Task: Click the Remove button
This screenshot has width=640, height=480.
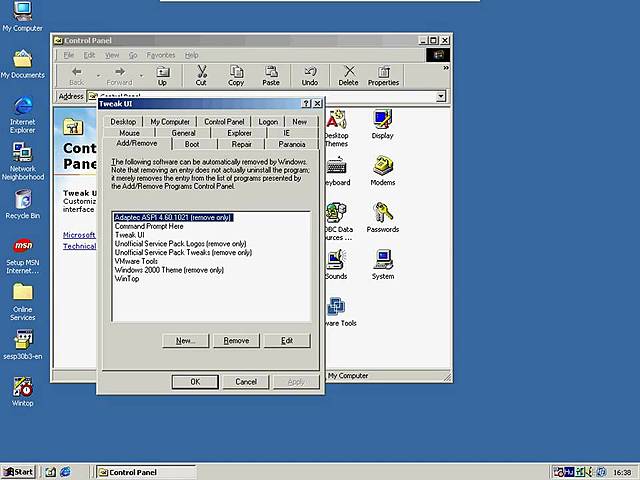Action: pos(236,340)
